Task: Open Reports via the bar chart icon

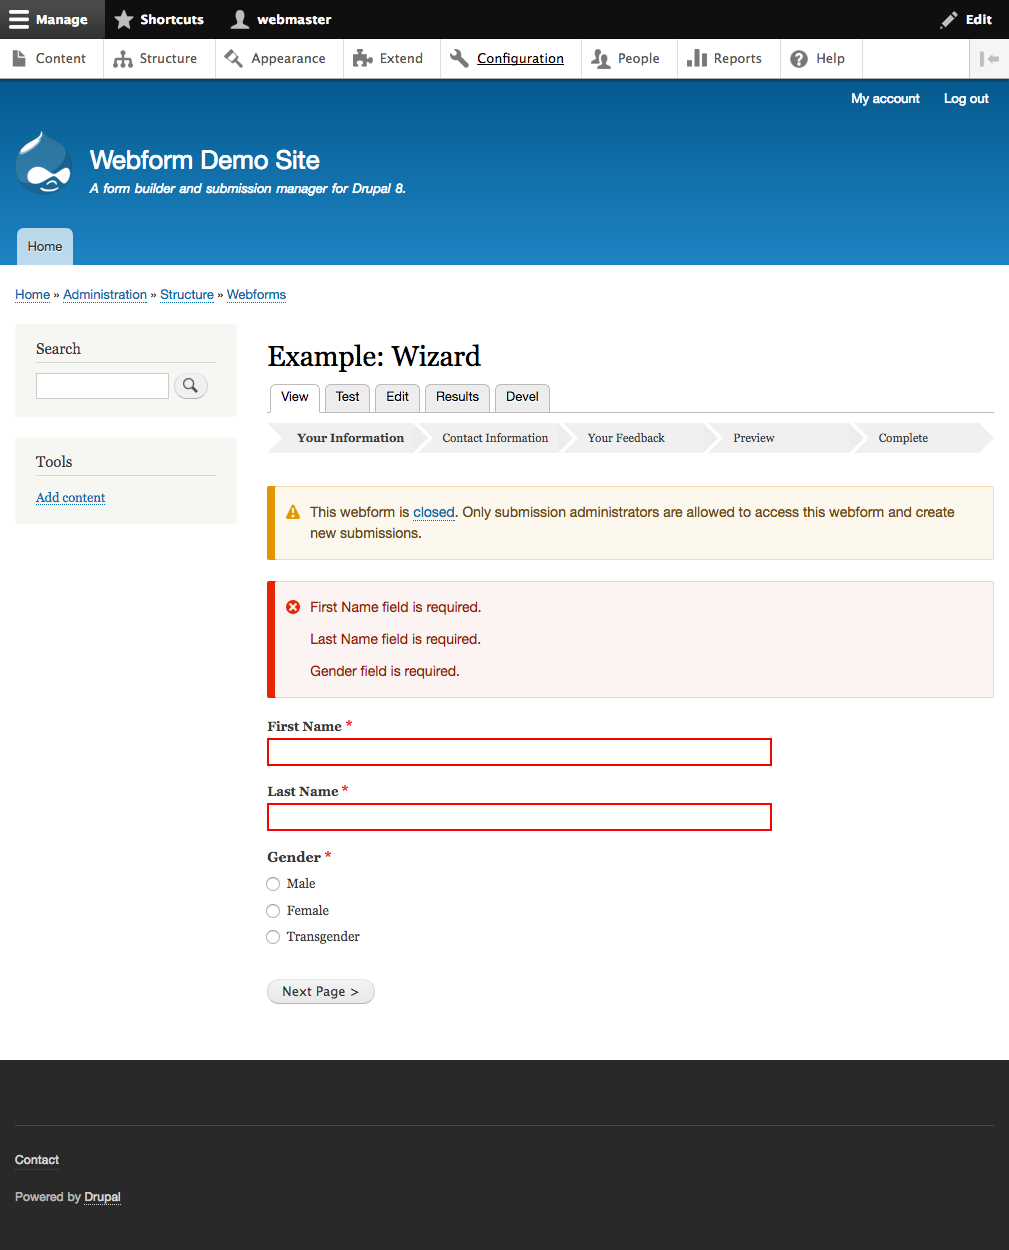Action: pos(697,58)
